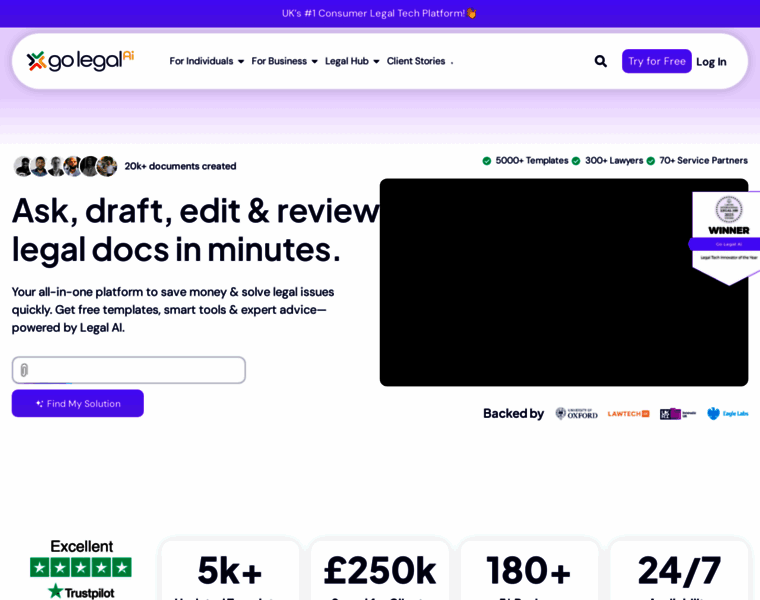
Task: Click the 24/7 stat card
Action: point(679,570)
